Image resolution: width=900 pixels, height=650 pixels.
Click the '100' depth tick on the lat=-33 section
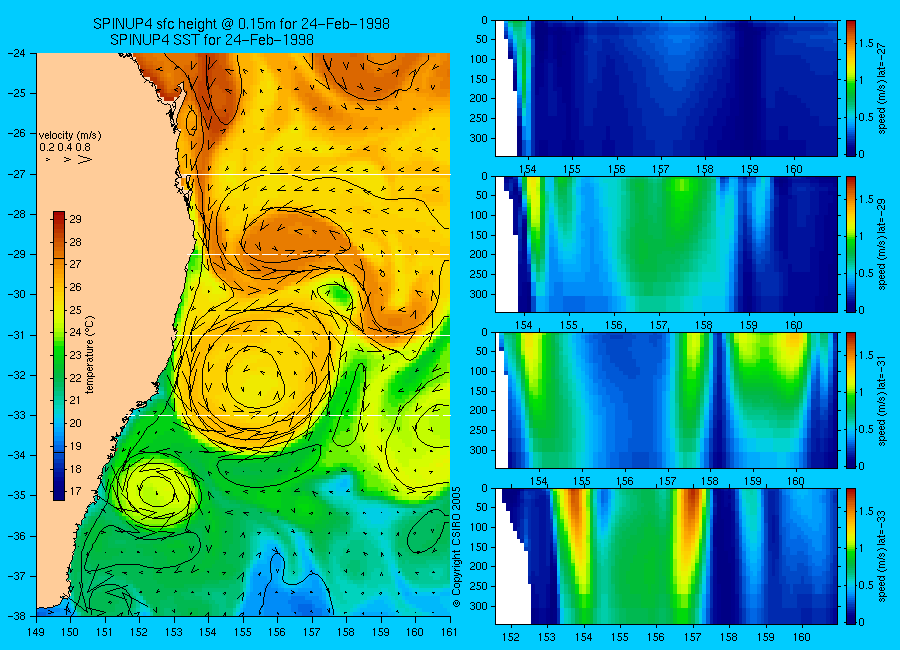pyautogui.click(x=479, y=527)
